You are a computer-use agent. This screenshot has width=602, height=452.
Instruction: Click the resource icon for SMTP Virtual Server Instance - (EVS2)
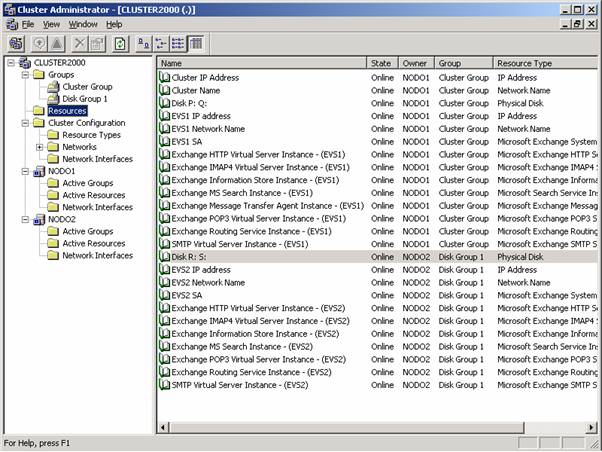[x=164, y=385]
